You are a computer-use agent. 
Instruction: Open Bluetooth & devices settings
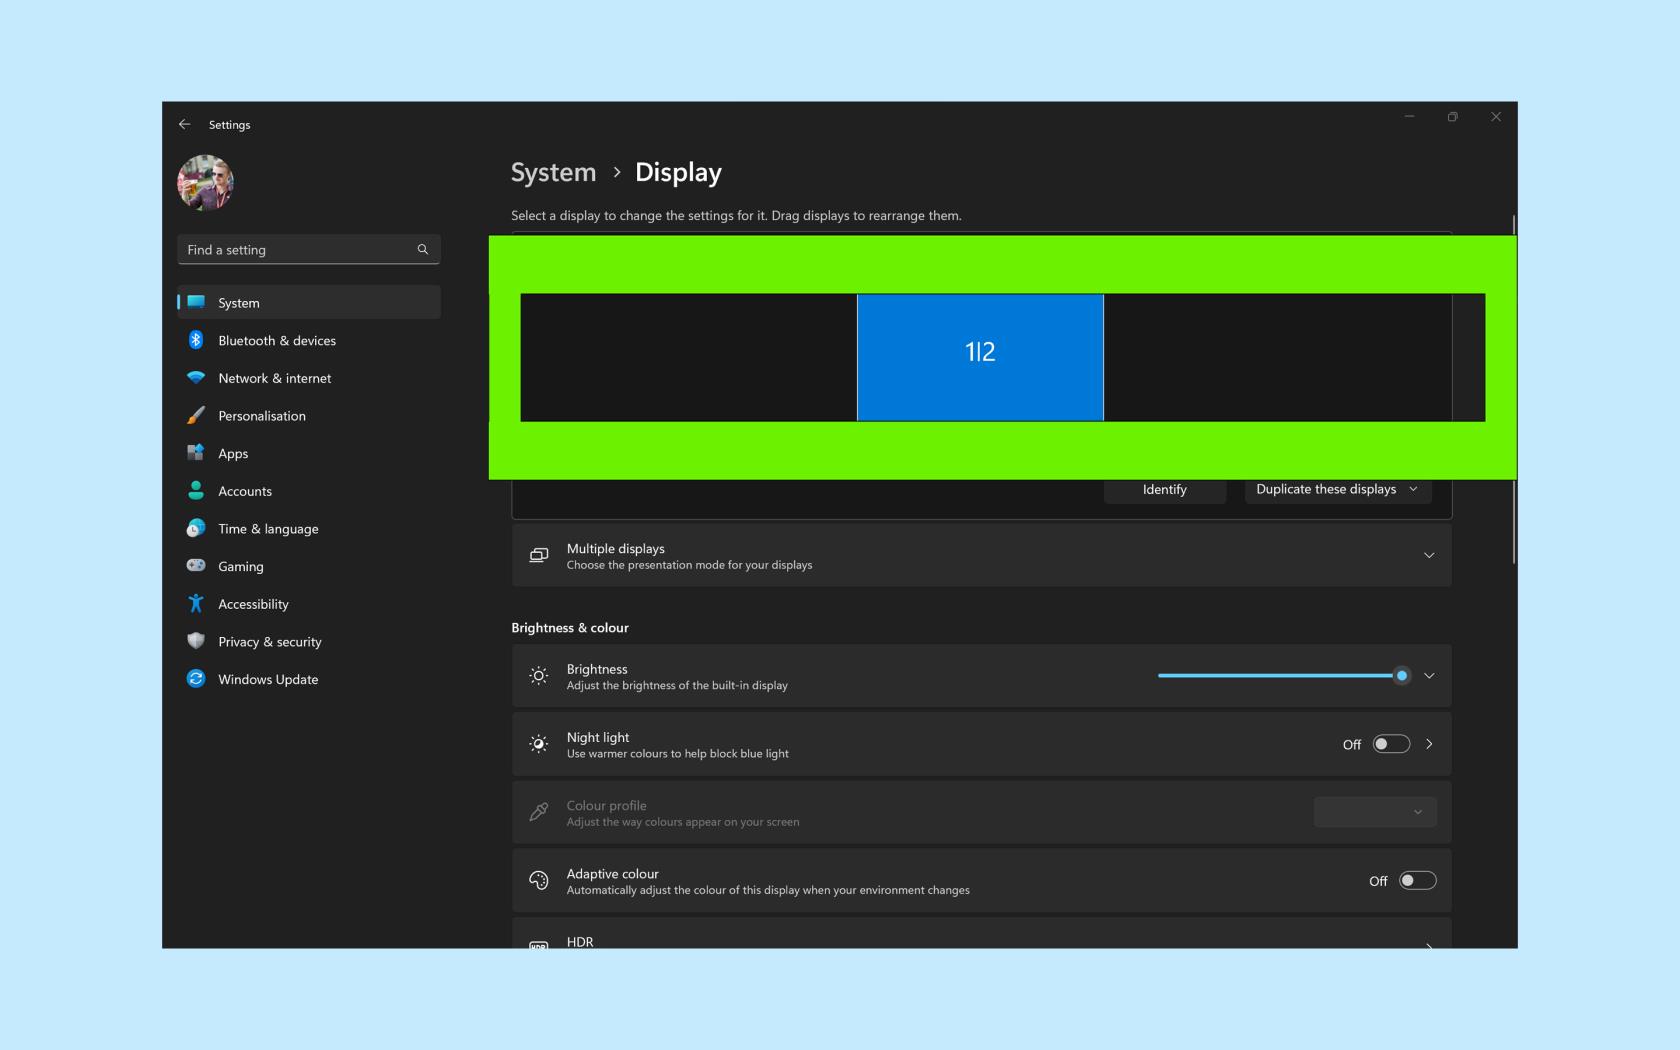(x=309, y=340)
